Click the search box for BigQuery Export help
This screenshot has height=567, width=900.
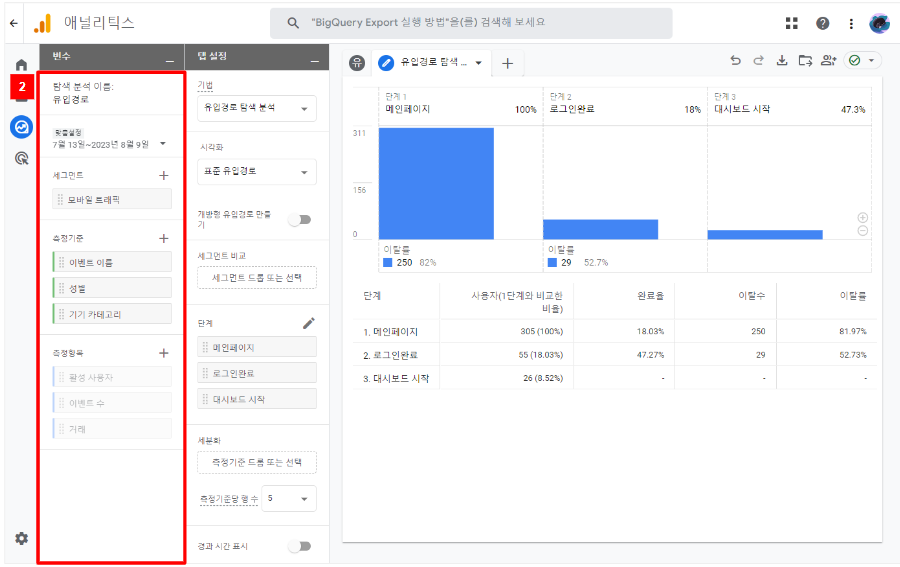click(x=471, y=23)
